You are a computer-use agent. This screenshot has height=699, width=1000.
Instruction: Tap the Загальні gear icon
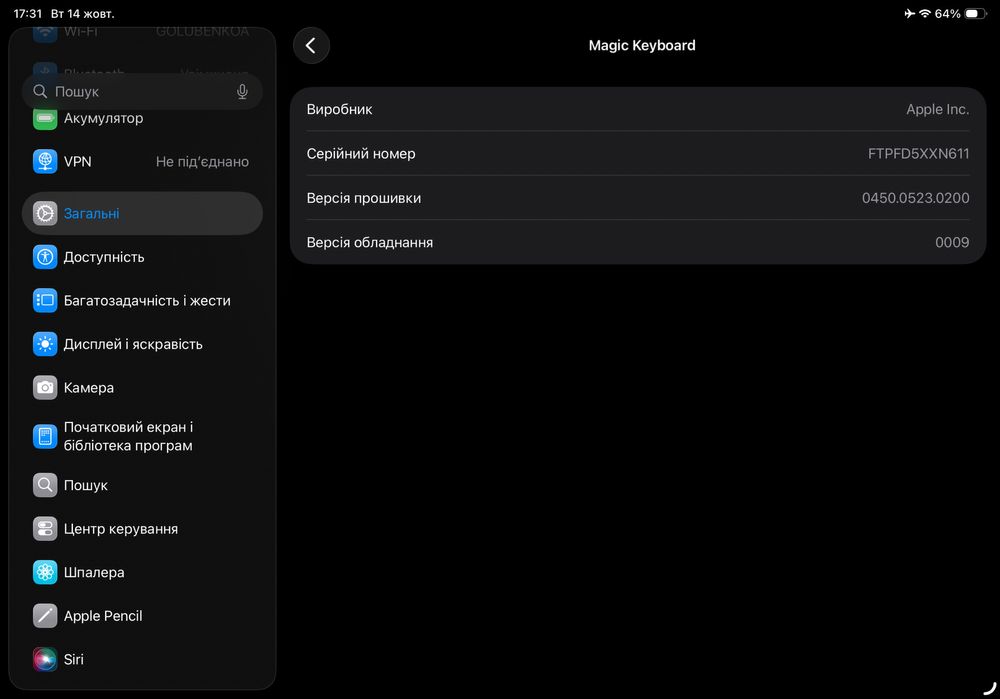45,214
